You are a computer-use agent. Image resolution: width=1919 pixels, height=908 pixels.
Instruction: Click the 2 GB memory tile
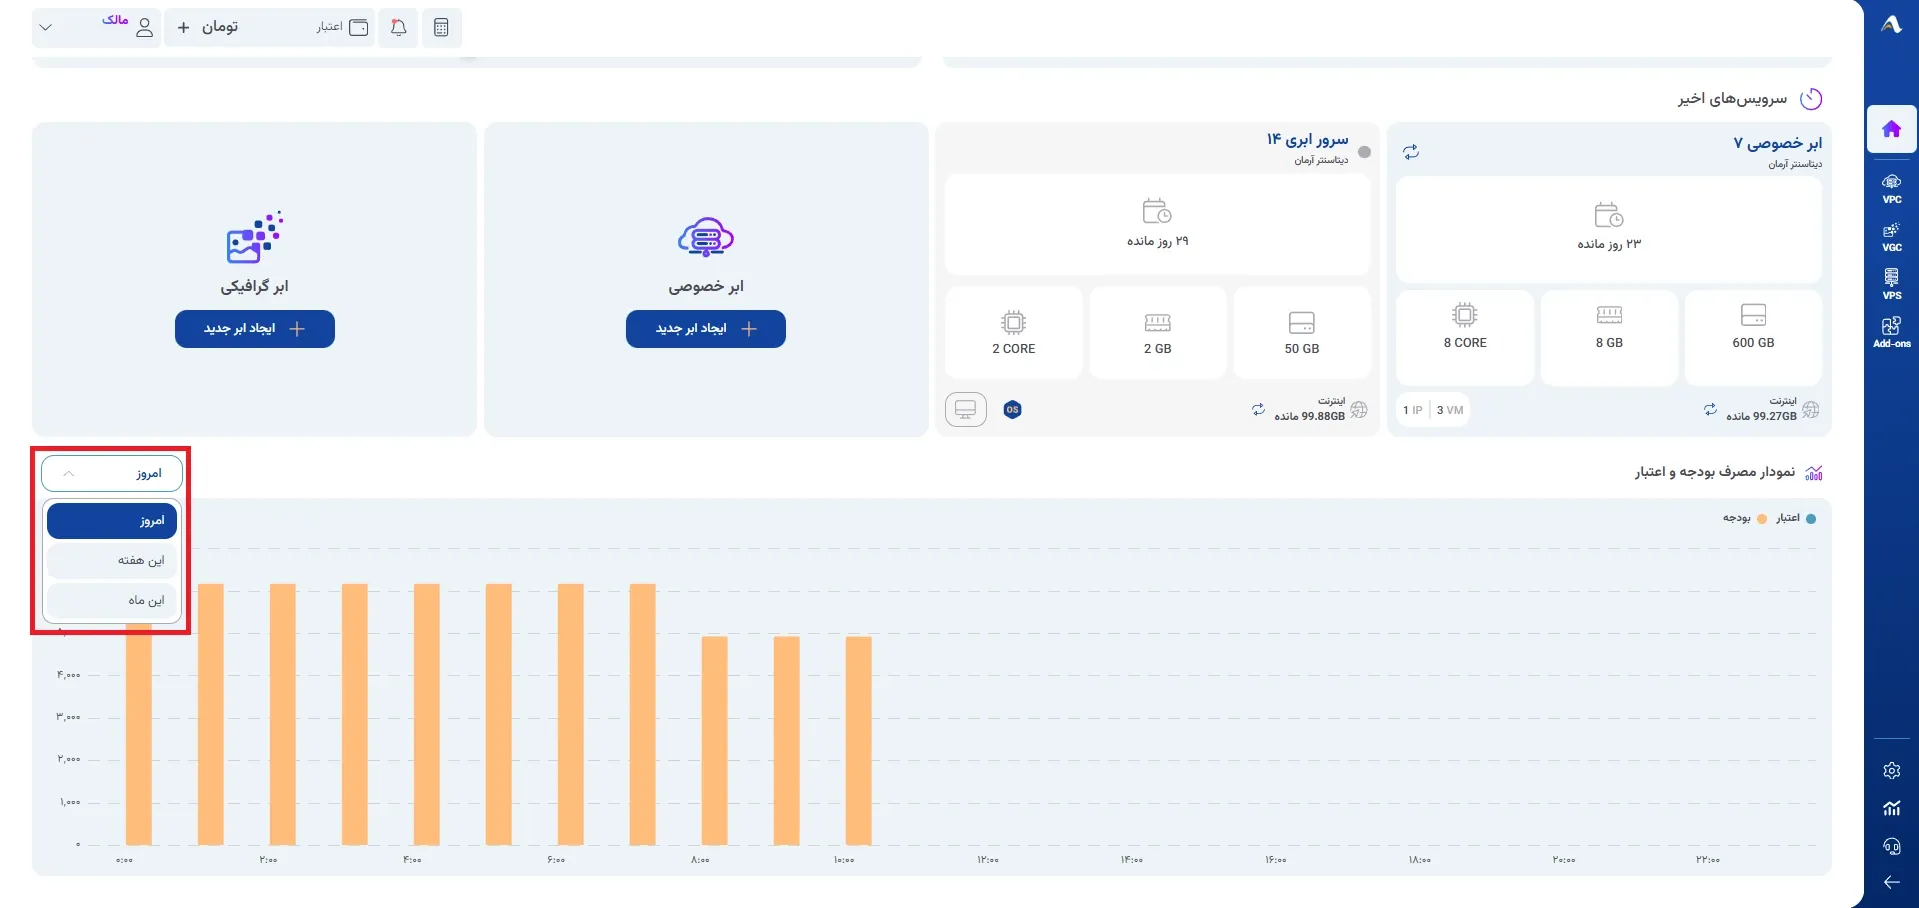[1158, 333]
